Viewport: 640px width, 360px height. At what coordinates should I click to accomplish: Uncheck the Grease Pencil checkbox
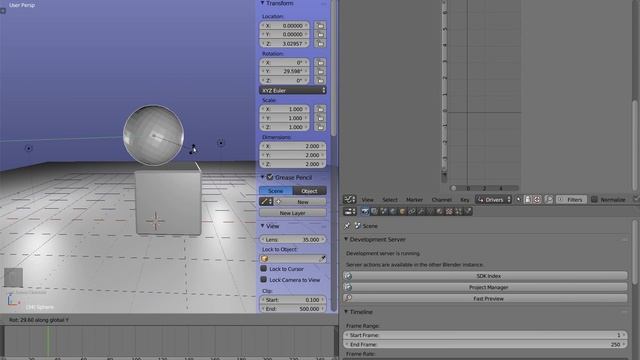(270, 177)
